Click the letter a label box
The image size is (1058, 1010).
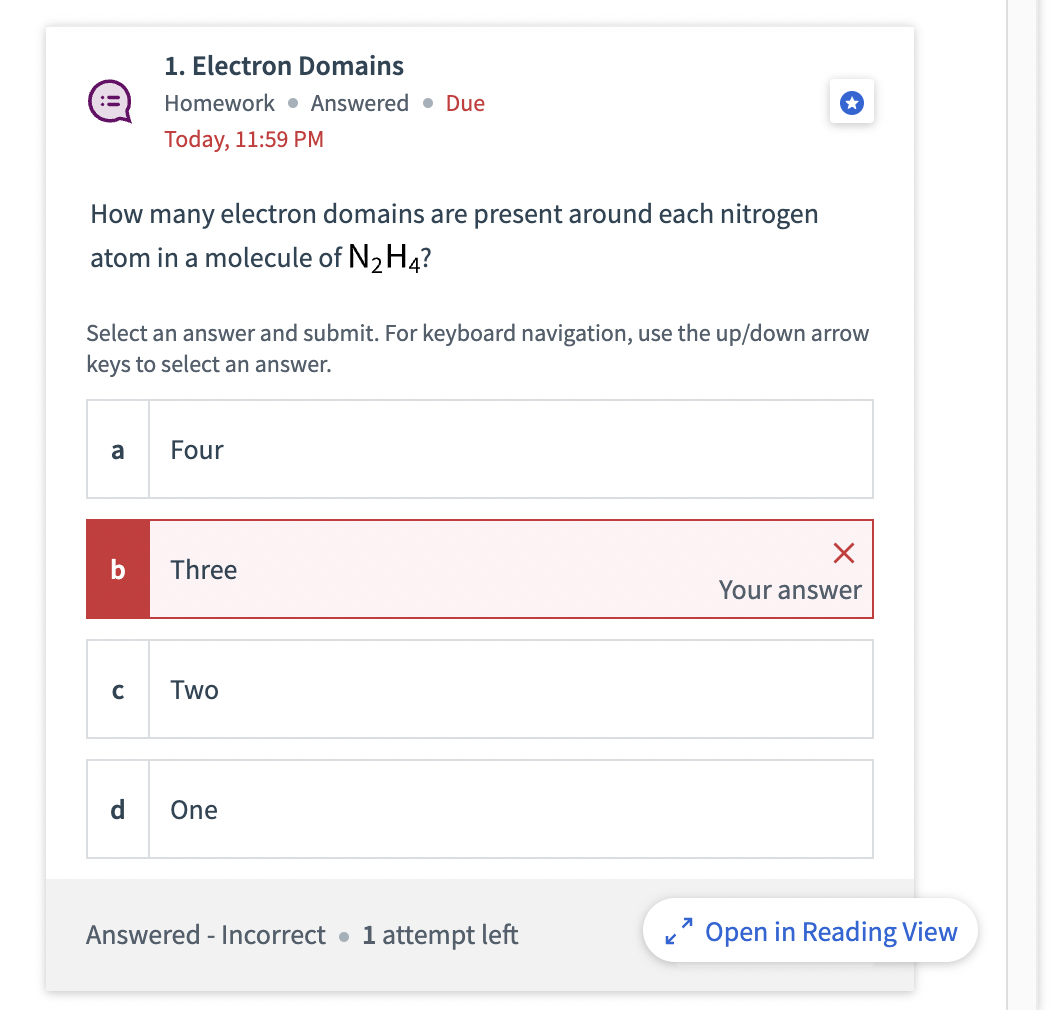117,449
